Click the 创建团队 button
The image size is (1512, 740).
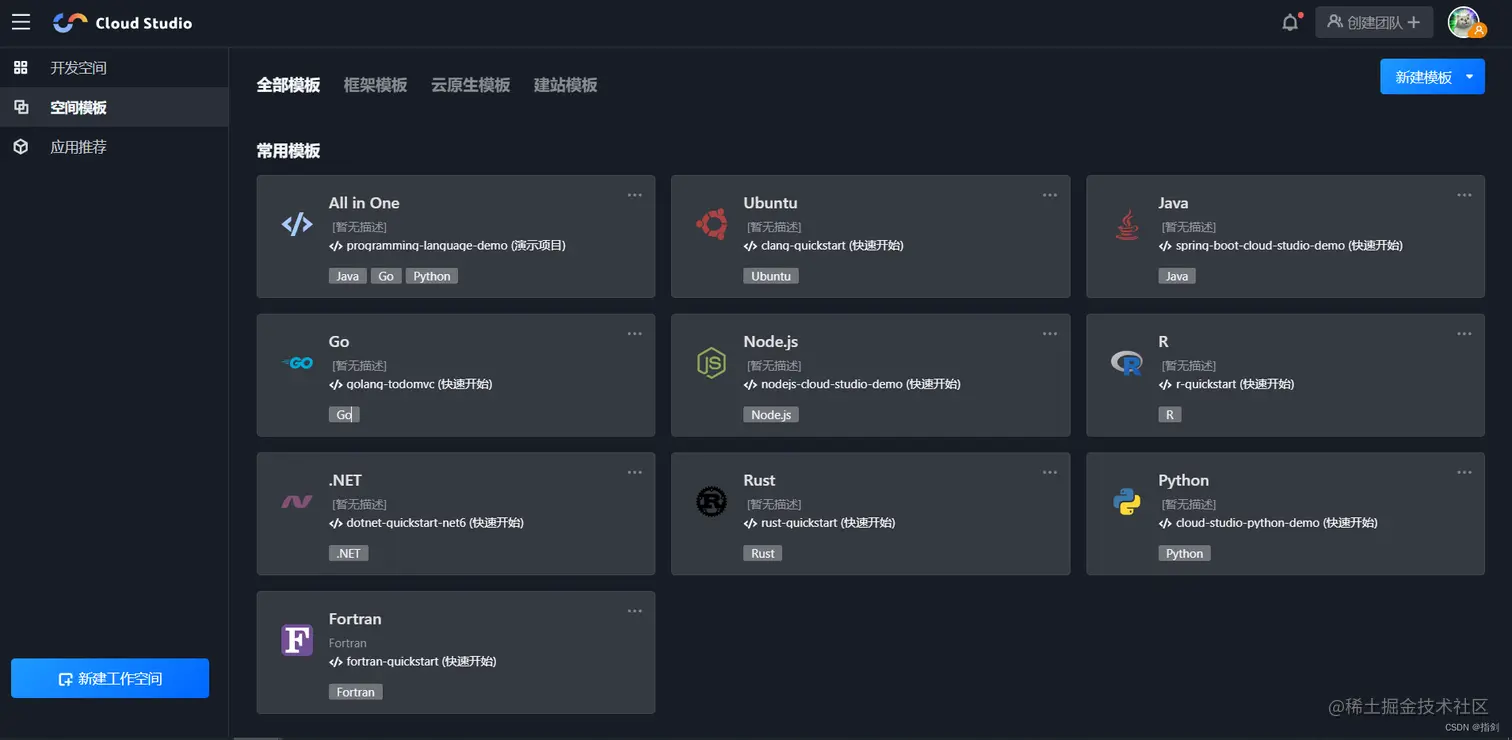1374,22
